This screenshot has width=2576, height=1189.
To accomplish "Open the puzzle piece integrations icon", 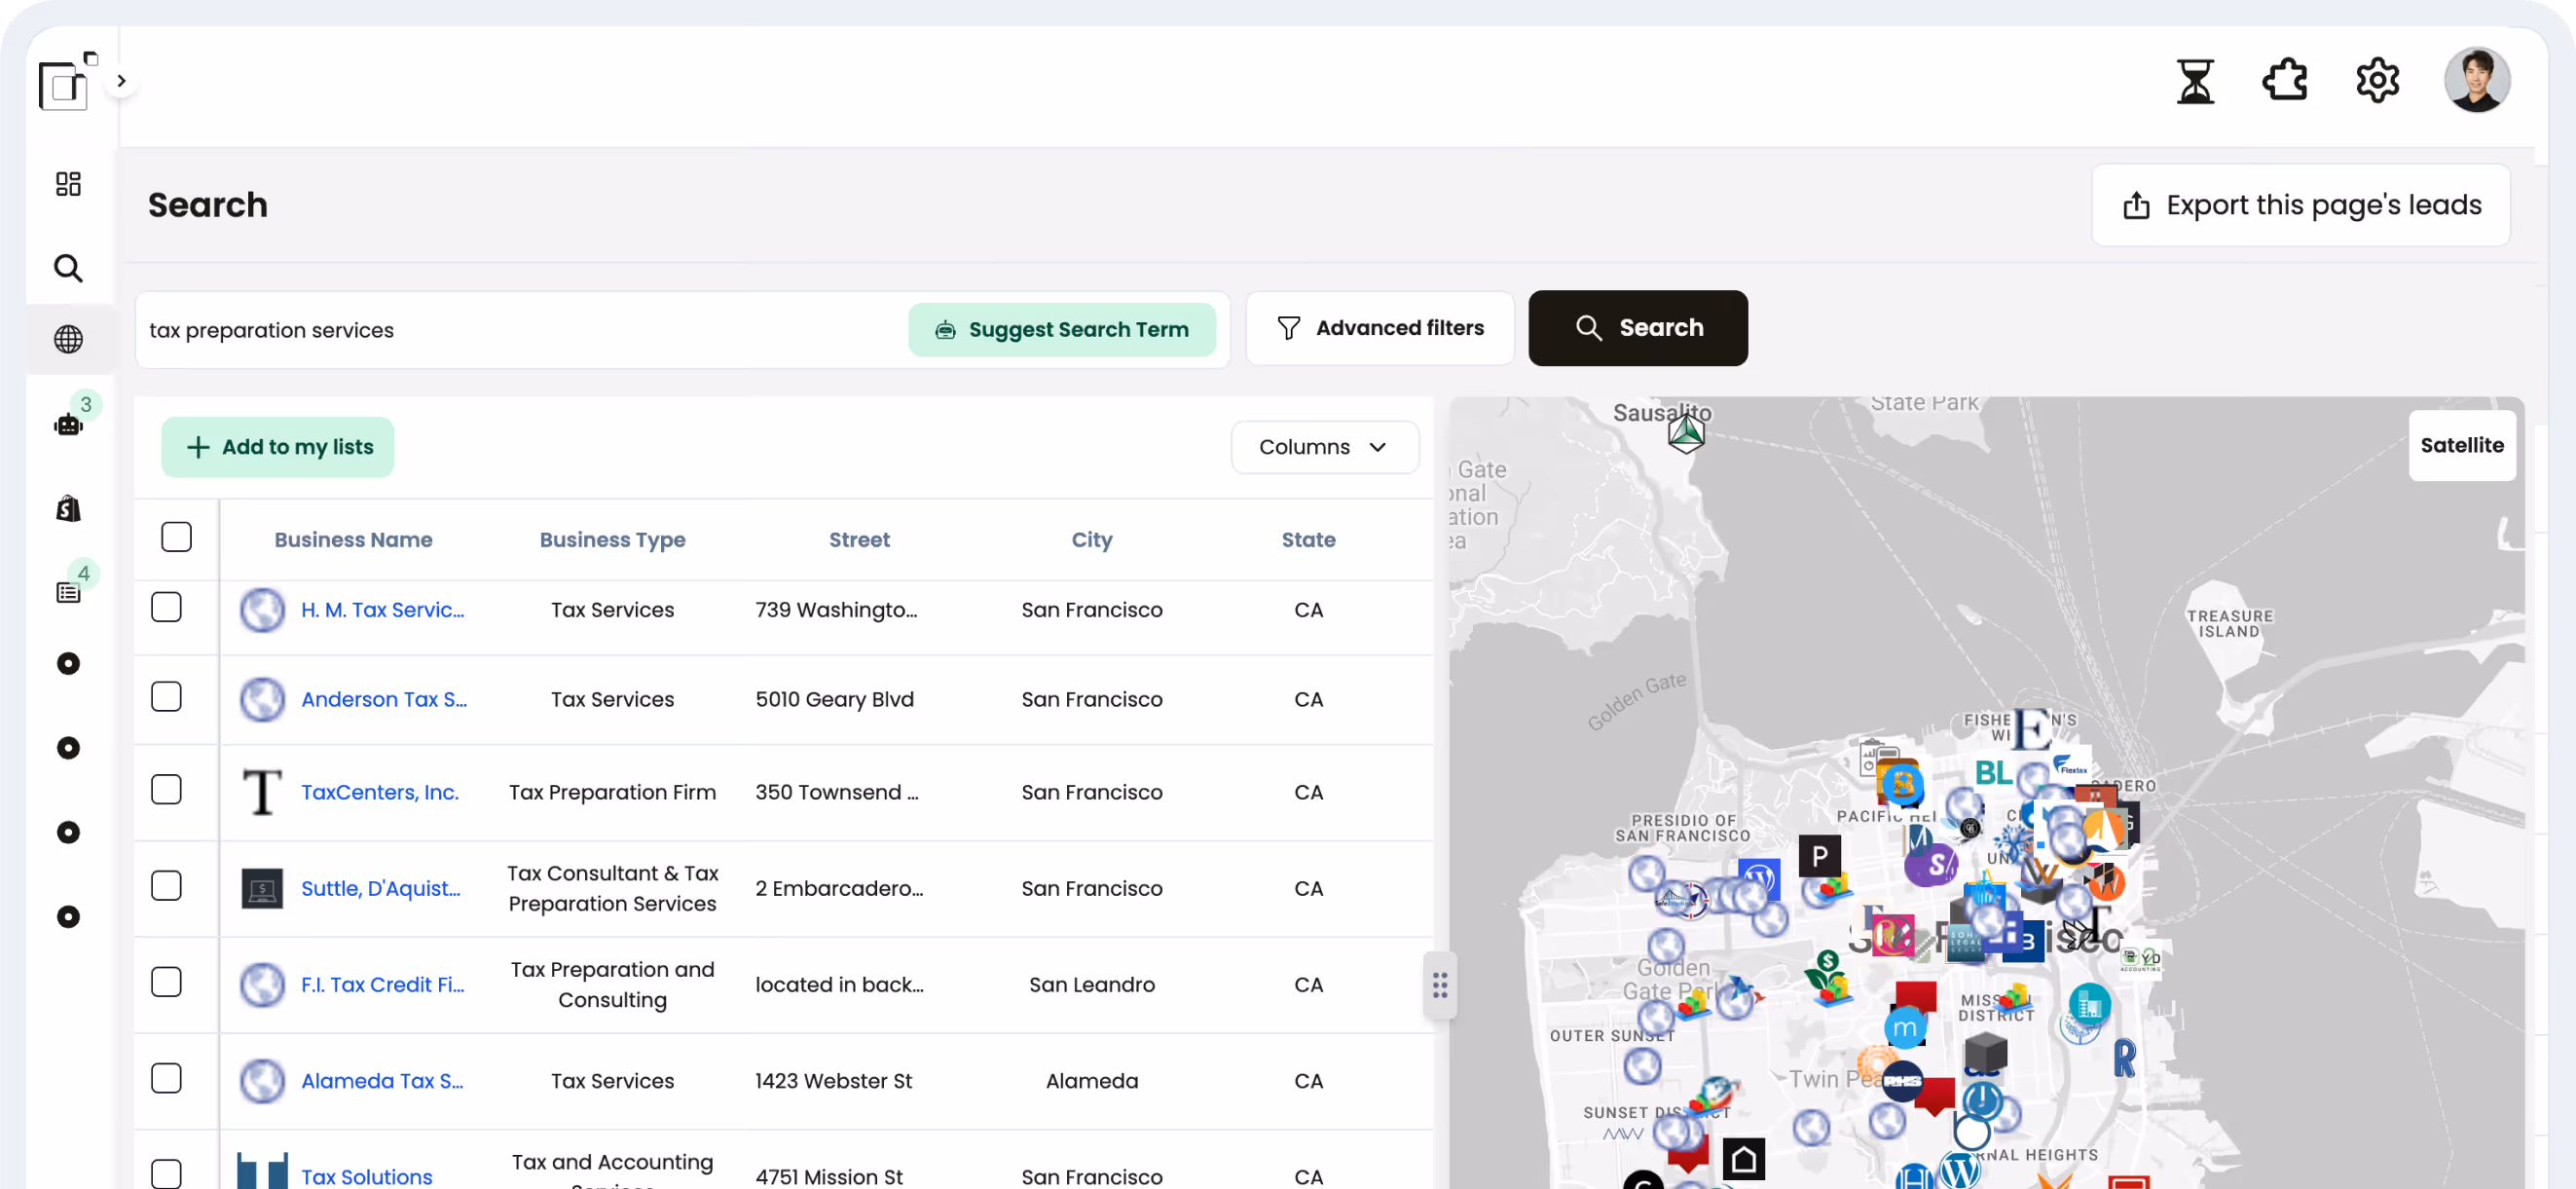I will 2285,80.
